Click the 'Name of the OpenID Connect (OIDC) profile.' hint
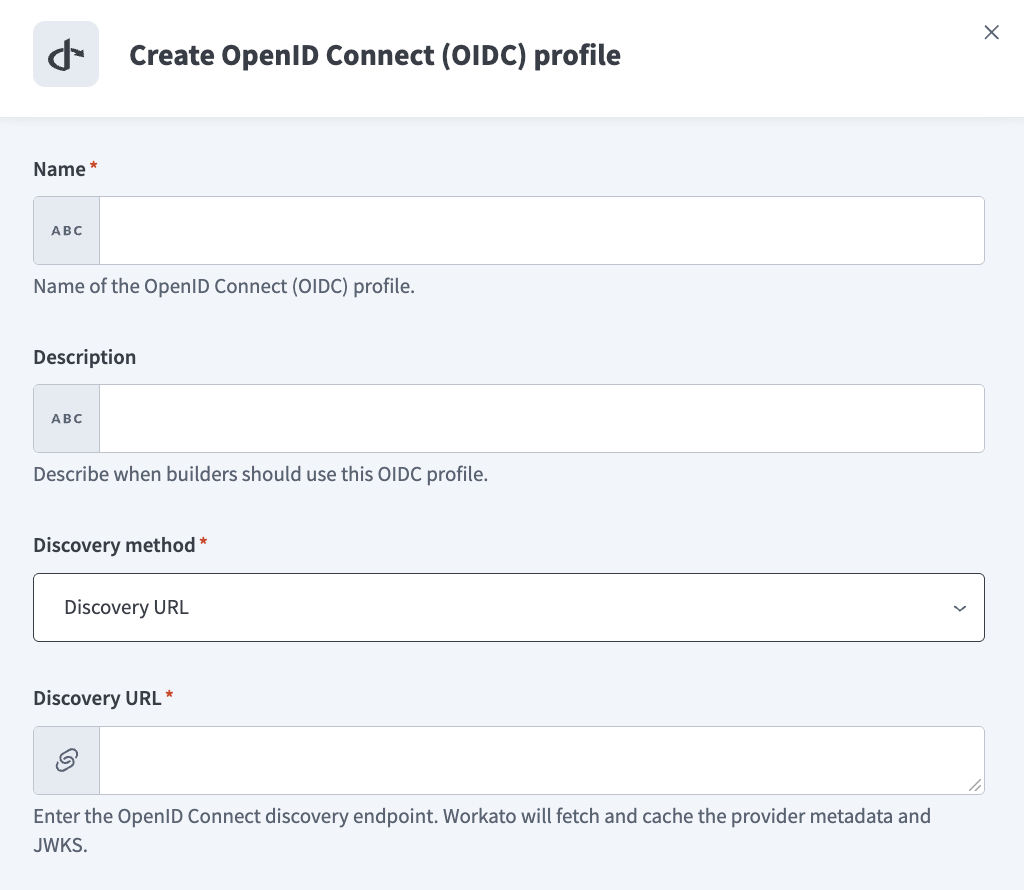1024x890 pixels. 224,287
